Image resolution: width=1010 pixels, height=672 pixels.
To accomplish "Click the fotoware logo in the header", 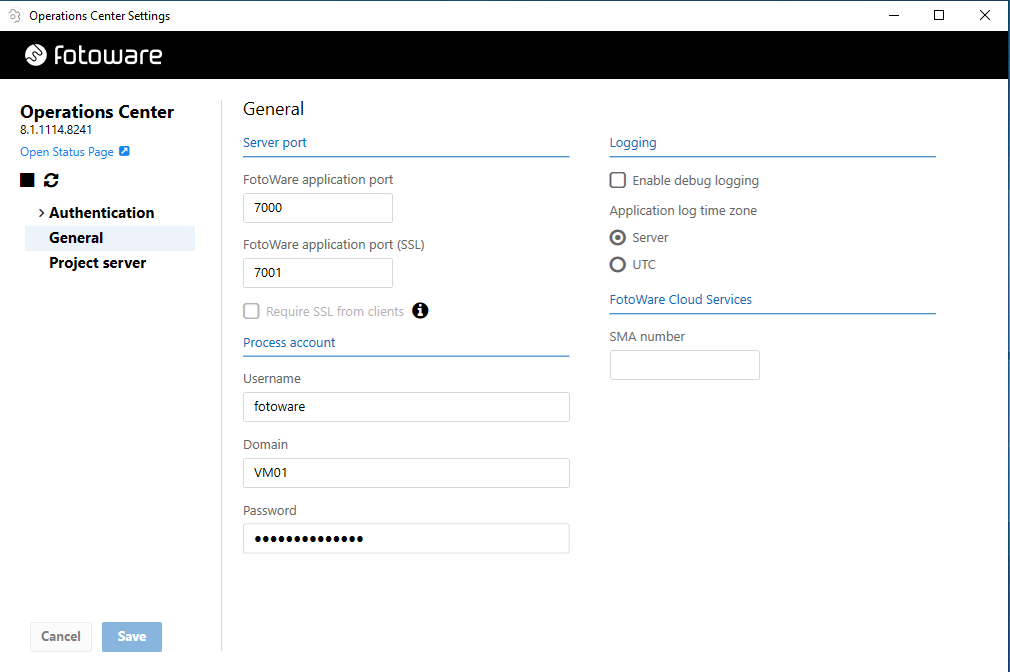I will coord(93,55).
